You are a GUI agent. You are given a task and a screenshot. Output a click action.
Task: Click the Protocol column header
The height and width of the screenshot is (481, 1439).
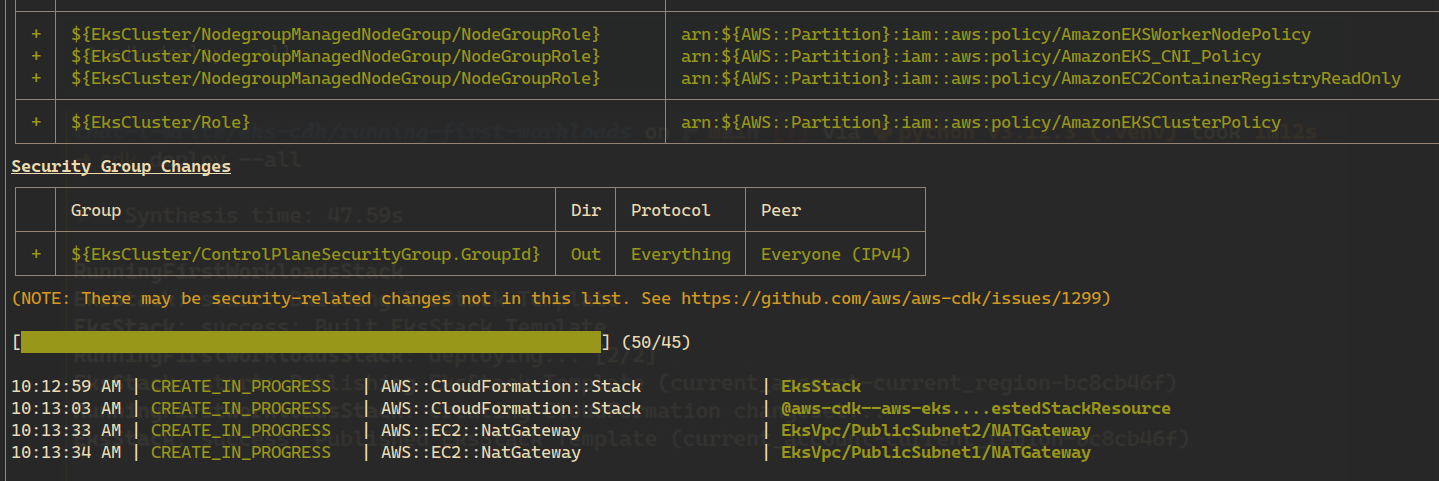tap(671, 210)
